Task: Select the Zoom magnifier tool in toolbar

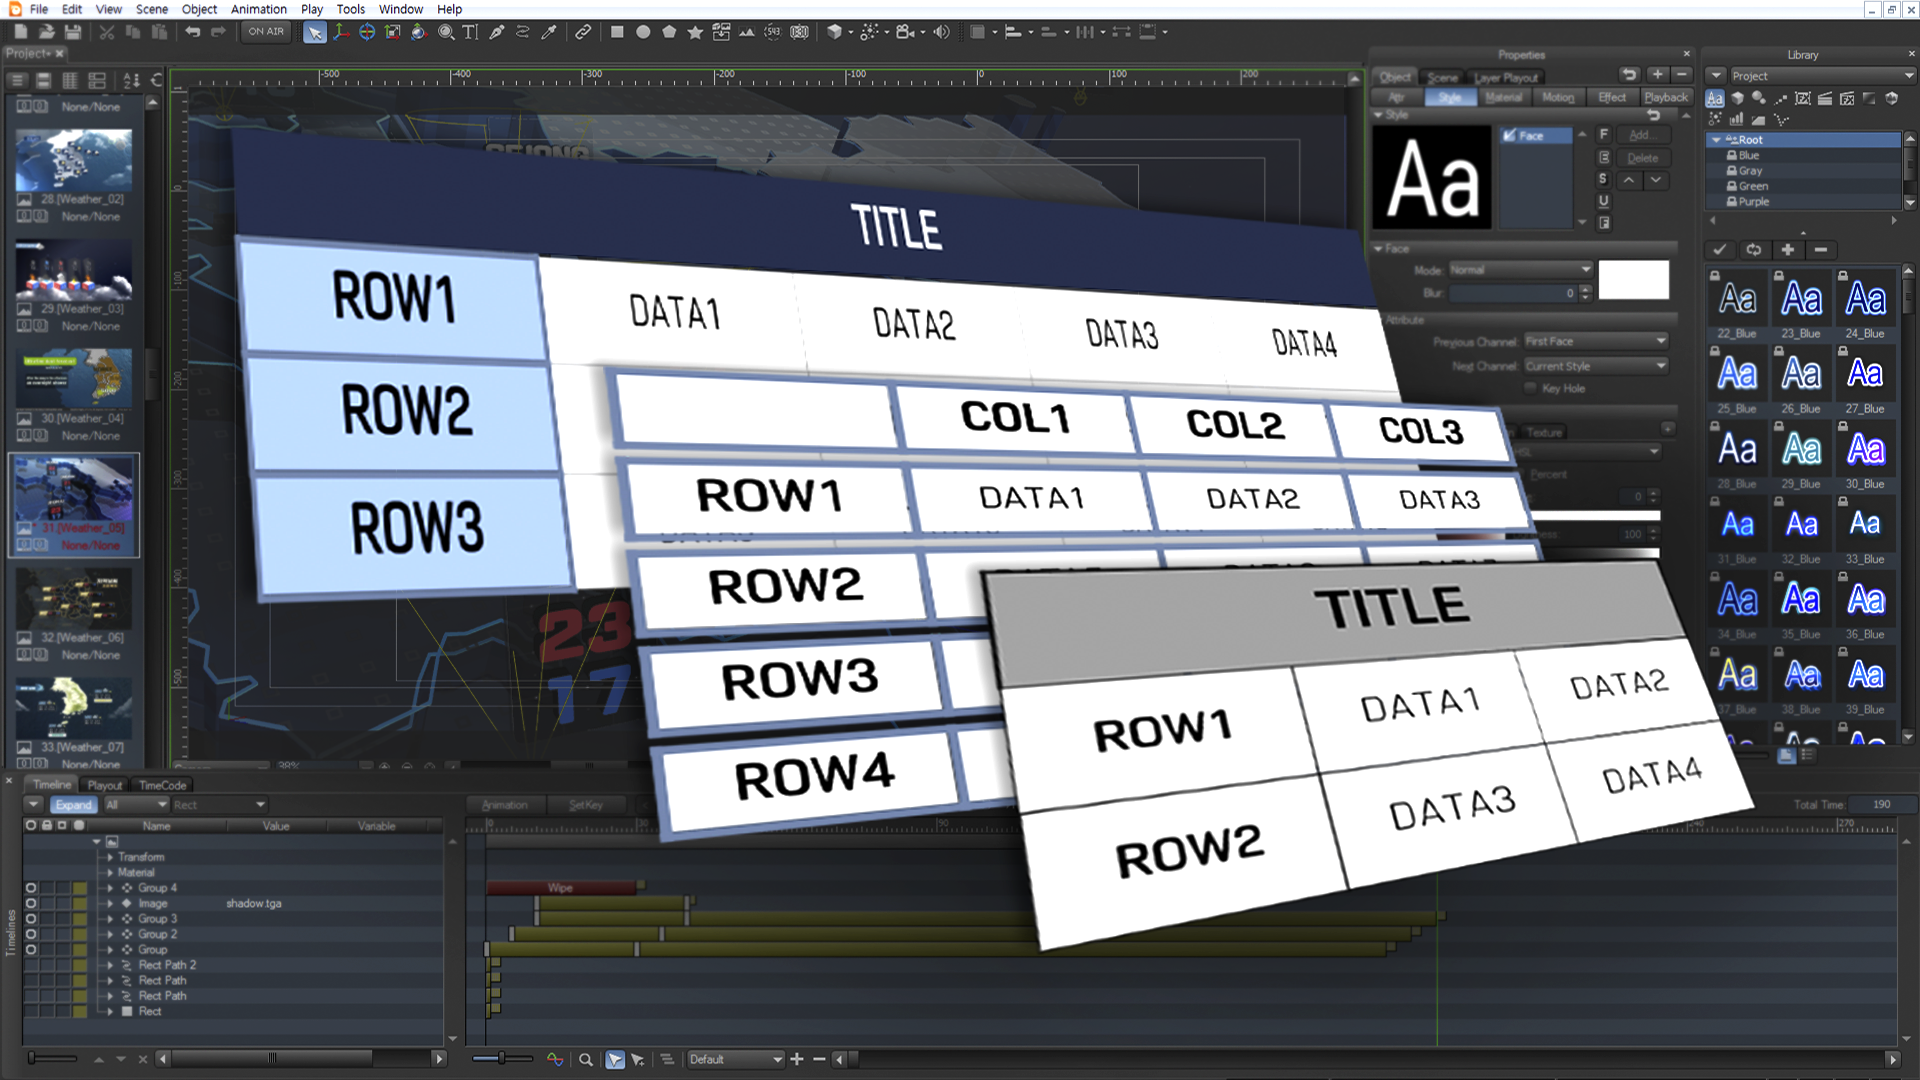Action: (x=445, y=32)
